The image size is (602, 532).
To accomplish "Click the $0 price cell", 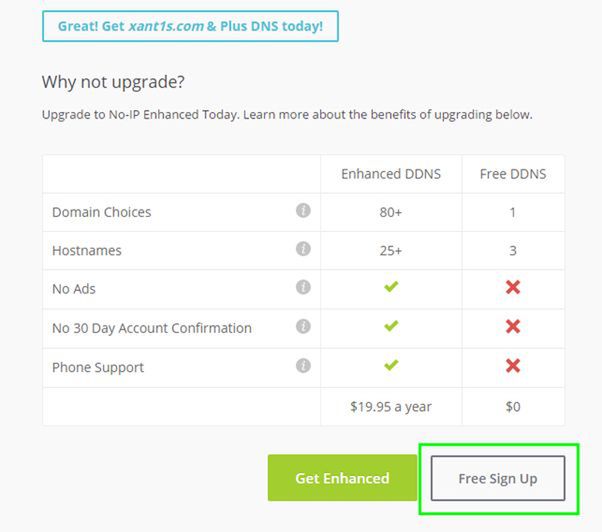I will pyautogui.click(x=513, y=407).
